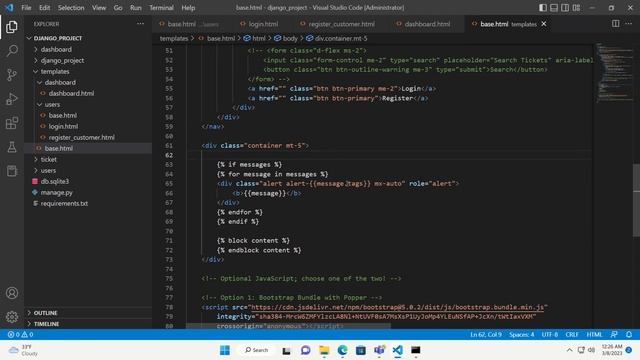
Task: Open requirements.txt file
Action: [x=64, y=203]
